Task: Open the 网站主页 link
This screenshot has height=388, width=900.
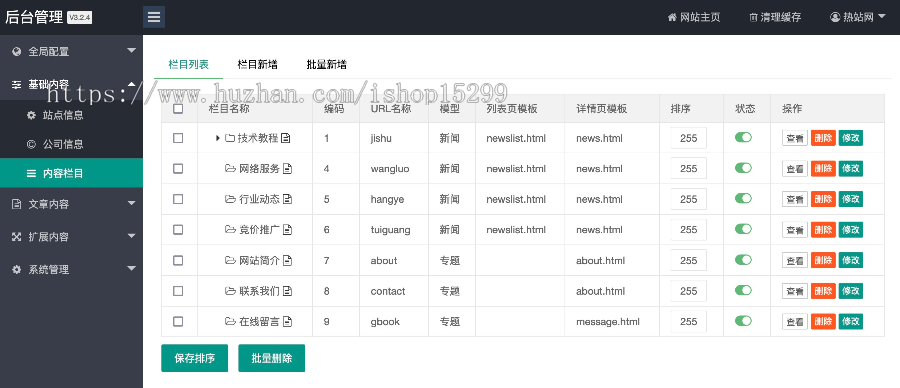Action: click(x=694, y=17)
